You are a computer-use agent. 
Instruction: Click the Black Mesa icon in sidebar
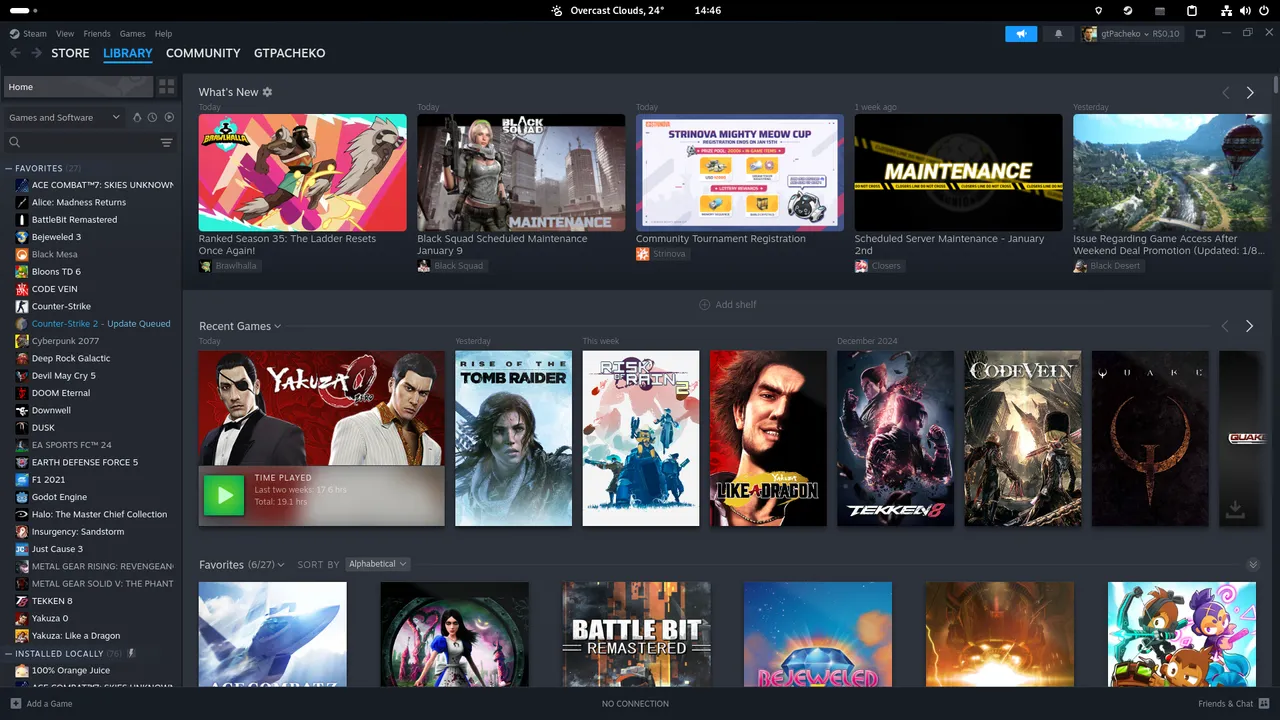22,254
